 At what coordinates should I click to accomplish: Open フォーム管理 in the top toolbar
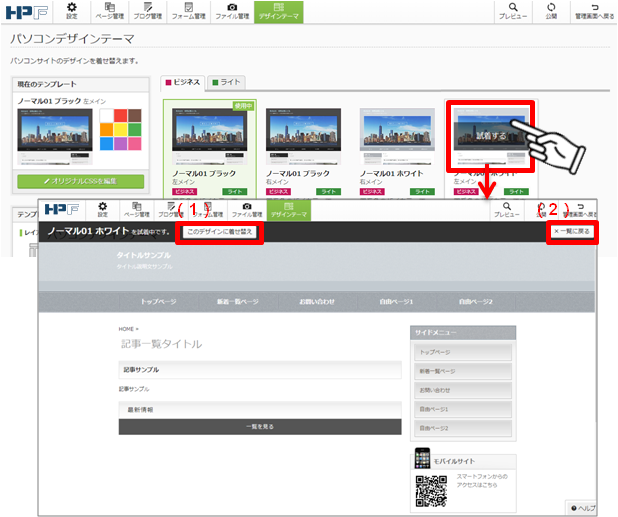[x=193, y=12]
